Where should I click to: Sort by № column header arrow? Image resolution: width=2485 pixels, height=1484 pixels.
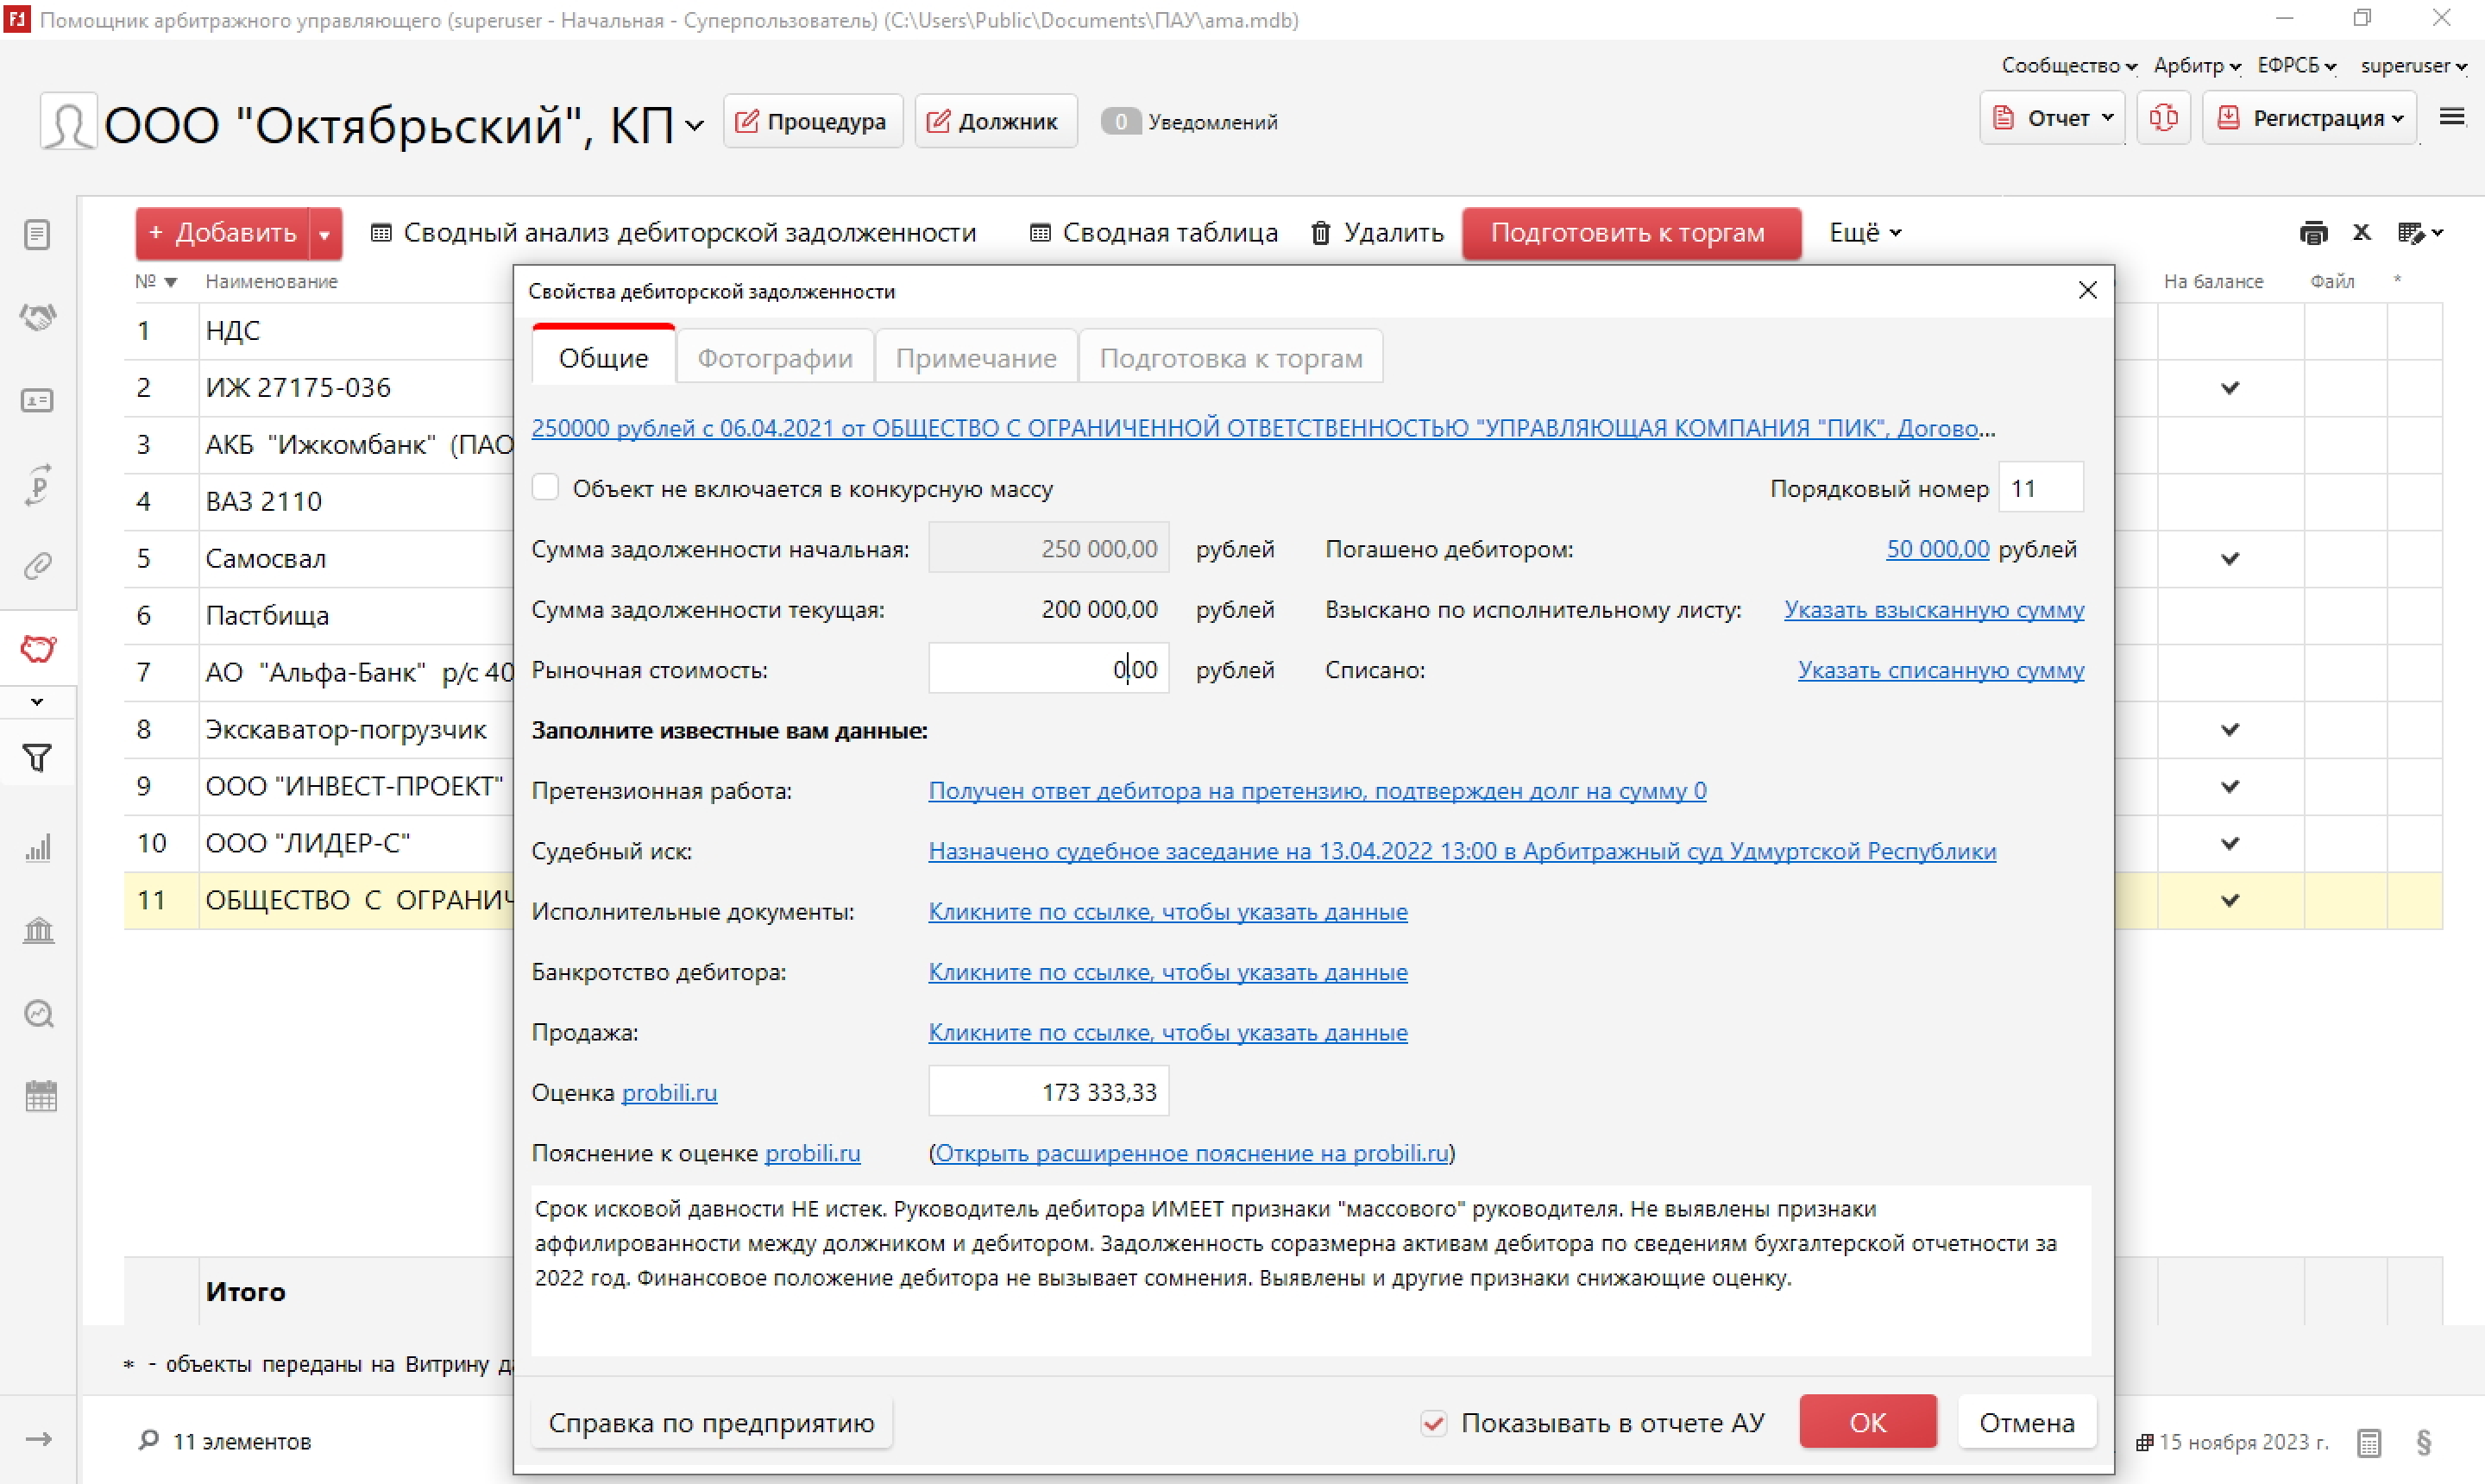tap(170, 282)
